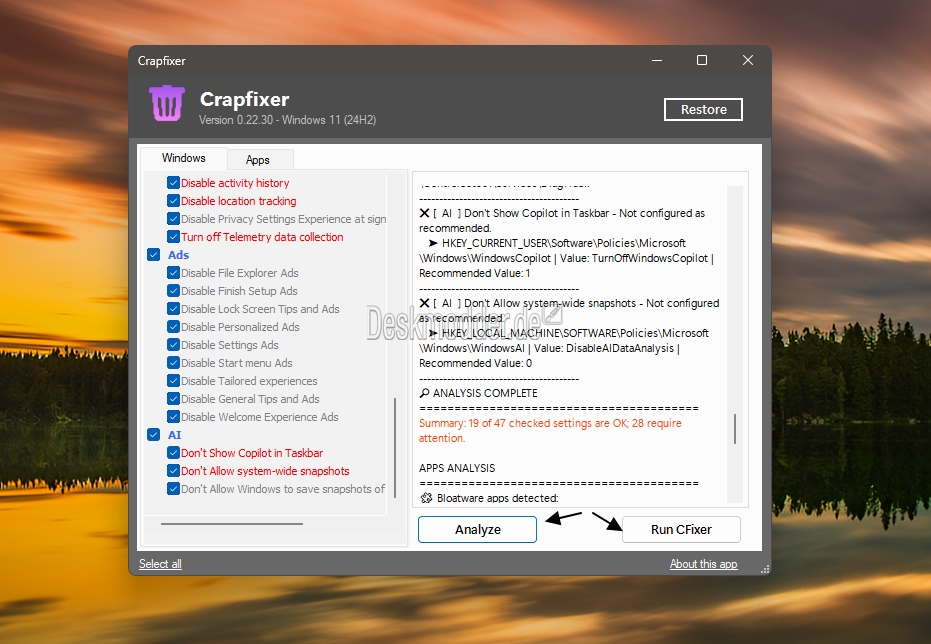Image resolution: width=931 pixels, height=644 pixels.
Task: Uncheck Disable Personalized Ads
Action: (x=173, y=327)
